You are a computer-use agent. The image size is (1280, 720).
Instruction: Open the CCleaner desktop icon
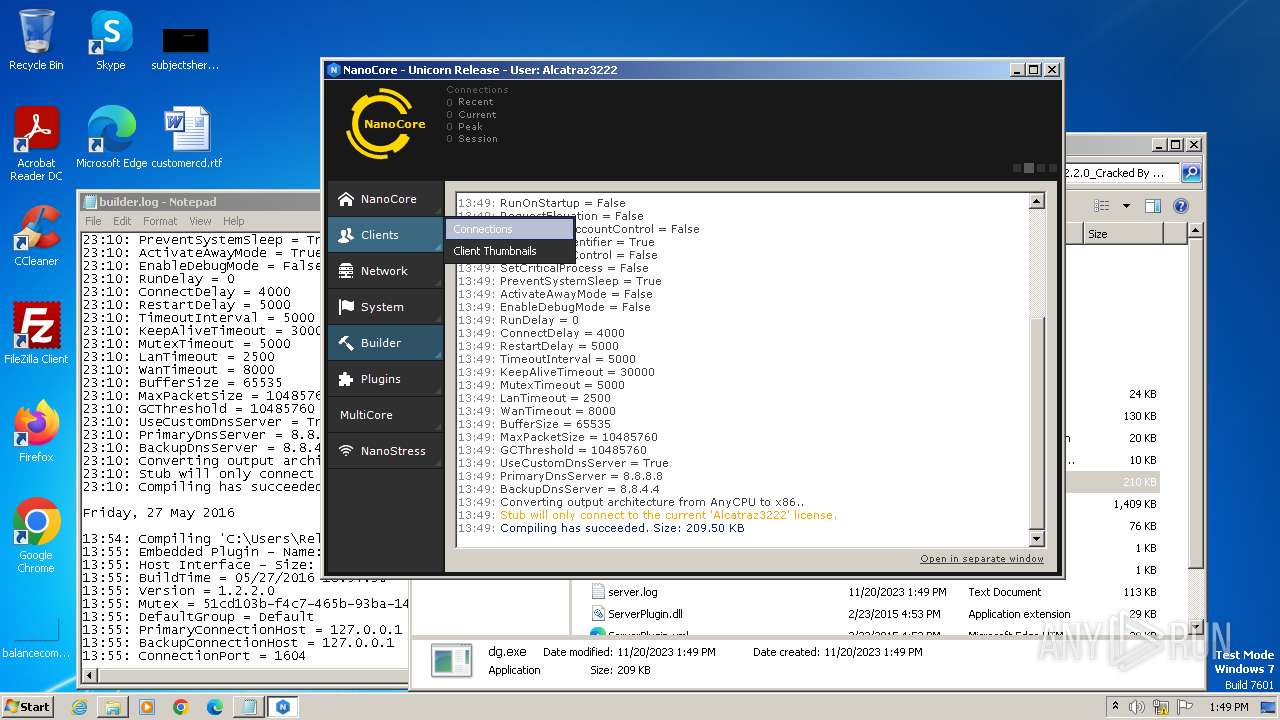(x=36, y=236)
